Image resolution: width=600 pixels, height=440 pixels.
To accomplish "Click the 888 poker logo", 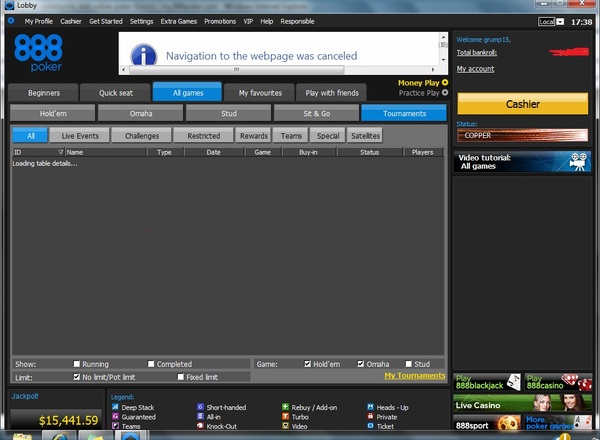I will pos(38,53).
